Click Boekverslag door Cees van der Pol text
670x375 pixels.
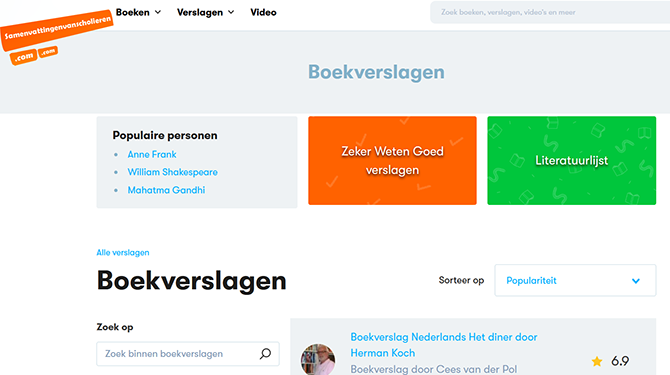[434, 369]
